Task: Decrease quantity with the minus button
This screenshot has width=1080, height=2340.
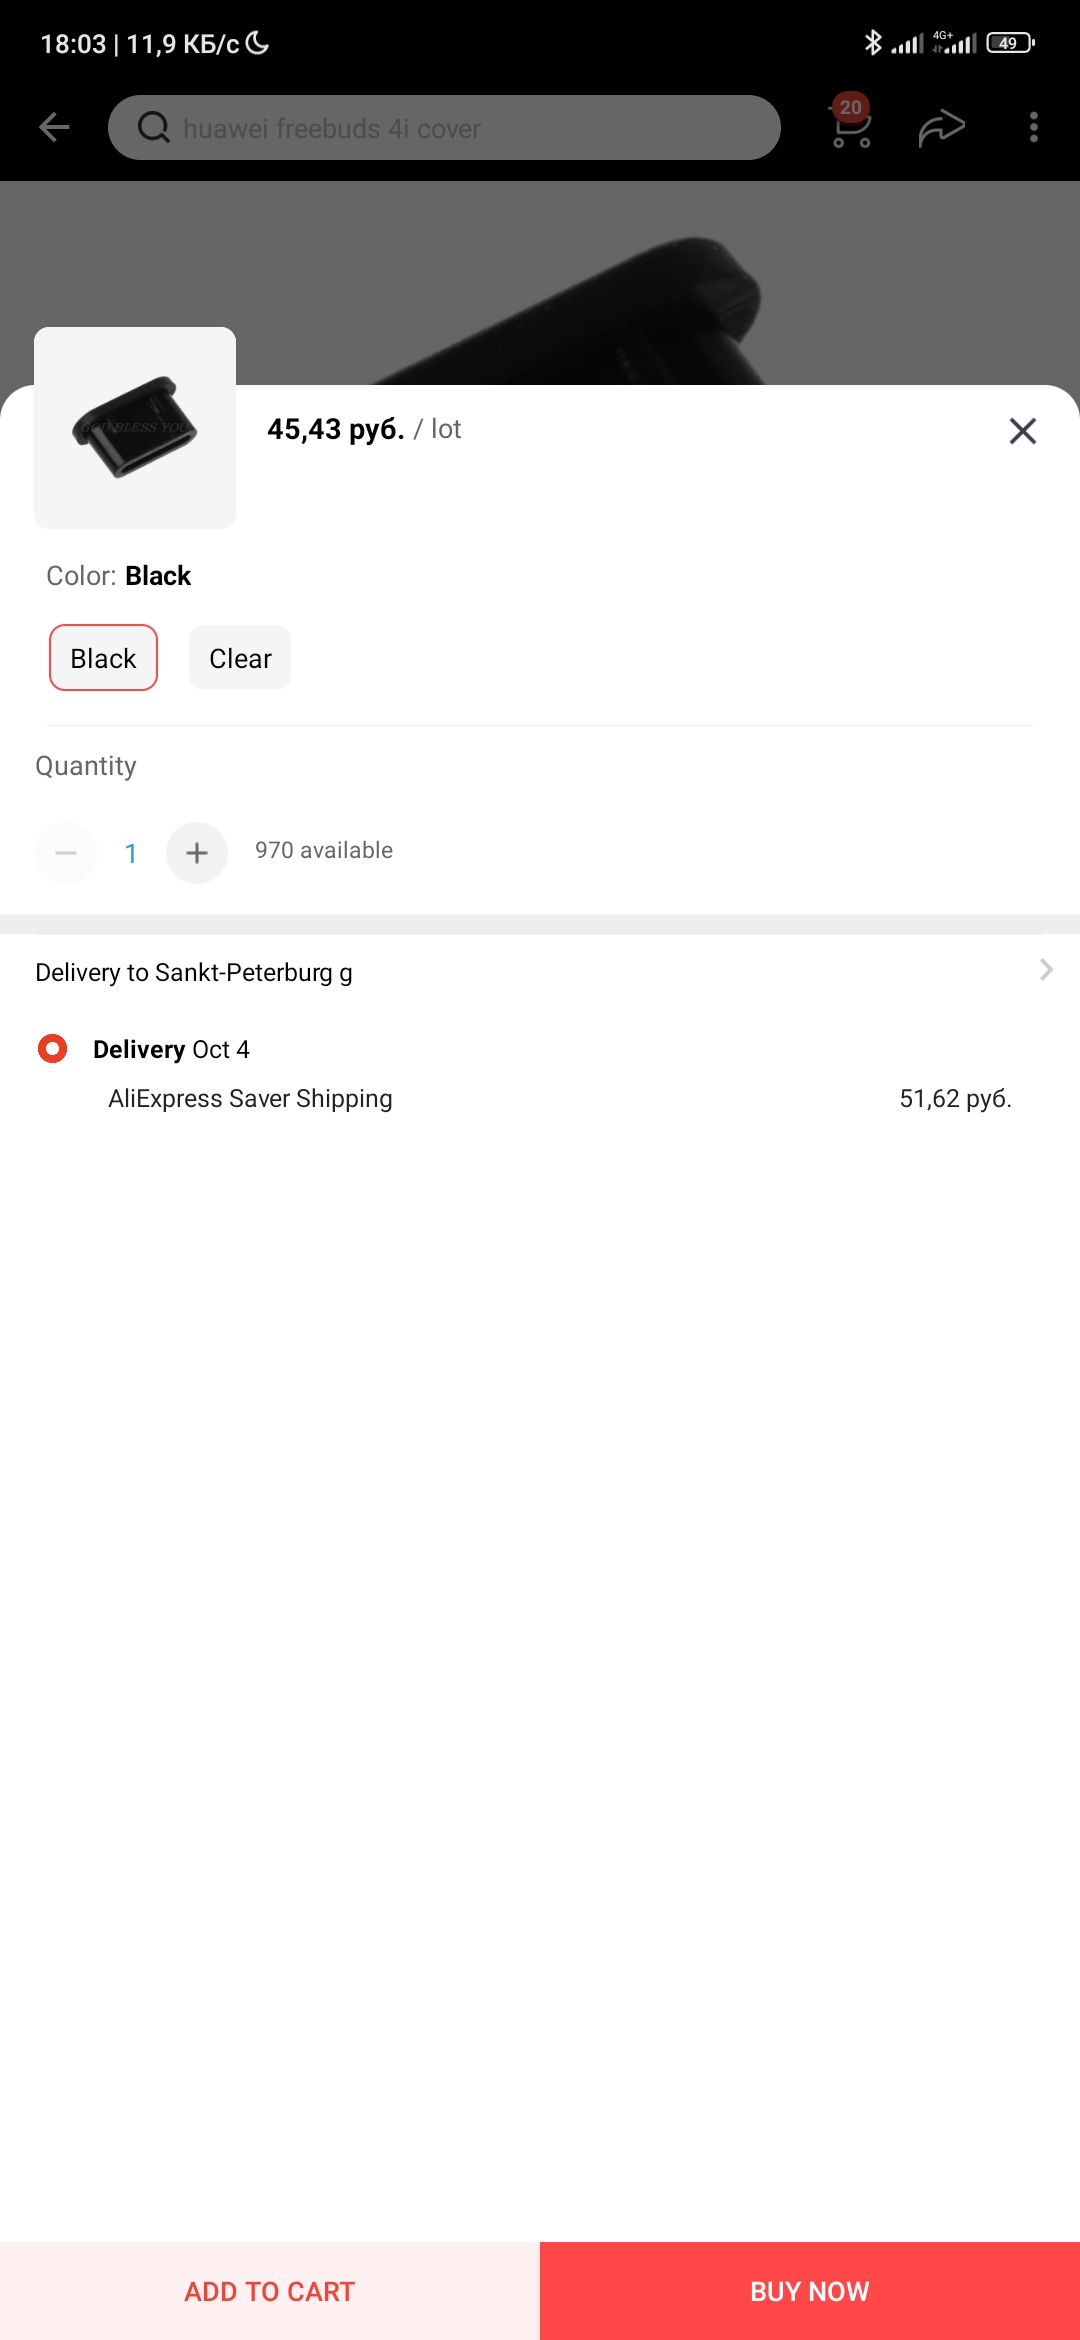Action: (66, 853)
